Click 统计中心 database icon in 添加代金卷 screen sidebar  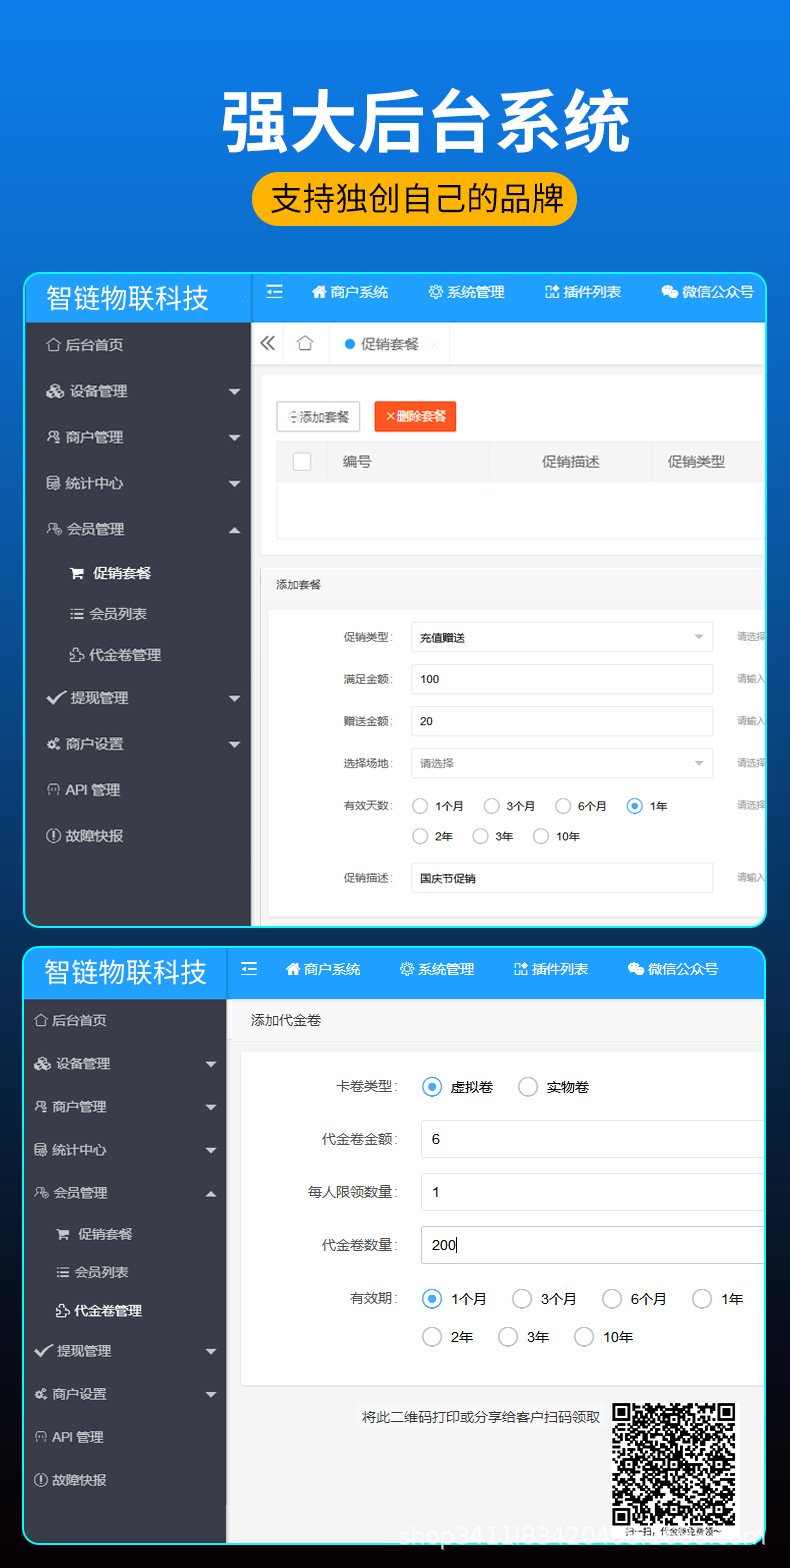(40, 1150)
